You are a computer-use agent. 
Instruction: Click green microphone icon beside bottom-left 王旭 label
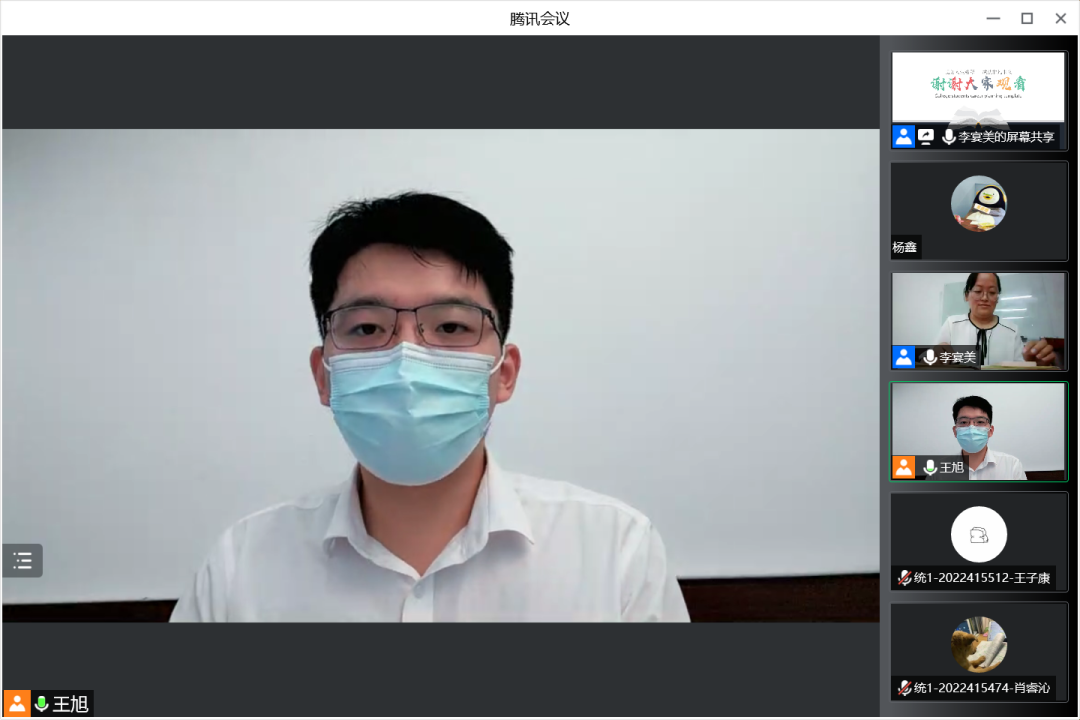tap(41, 704)
